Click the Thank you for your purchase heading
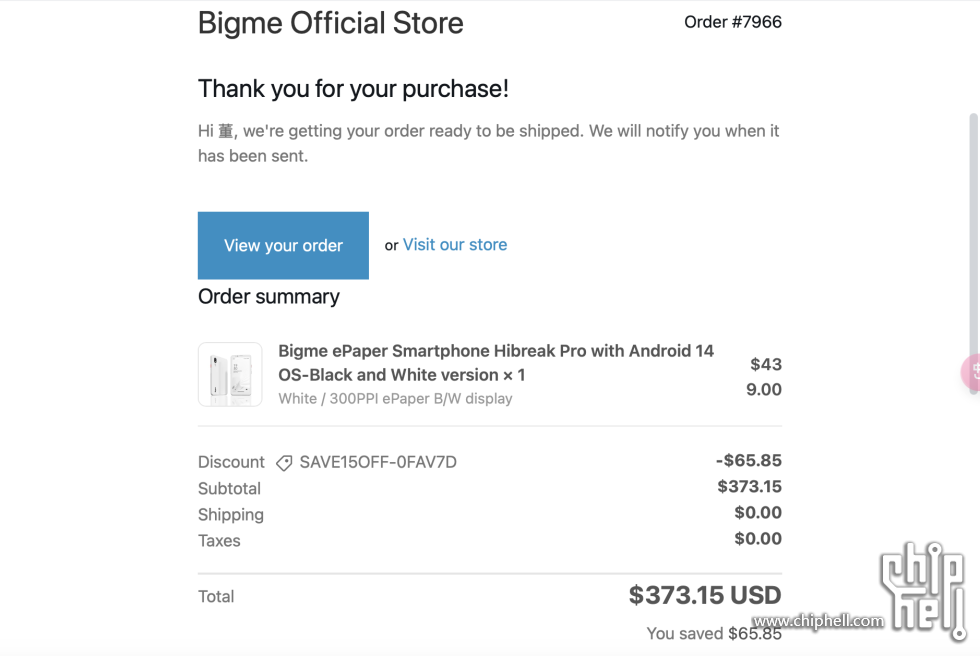The height and width of the screenshot is (656, 980). pos(353,89)
